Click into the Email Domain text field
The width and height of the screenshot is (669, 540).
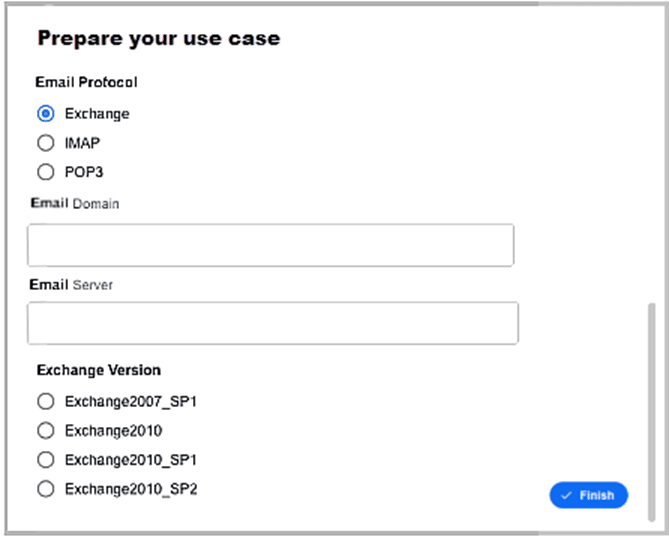(x=271, y=245)
